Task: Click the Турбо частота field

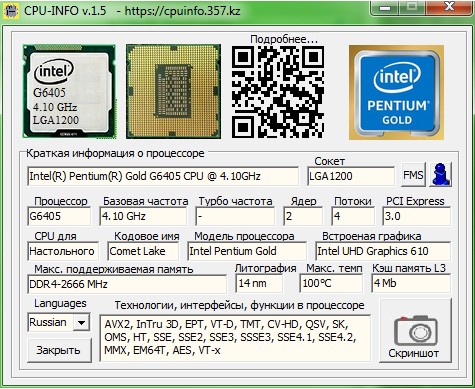Action: (x=235, y=216)
